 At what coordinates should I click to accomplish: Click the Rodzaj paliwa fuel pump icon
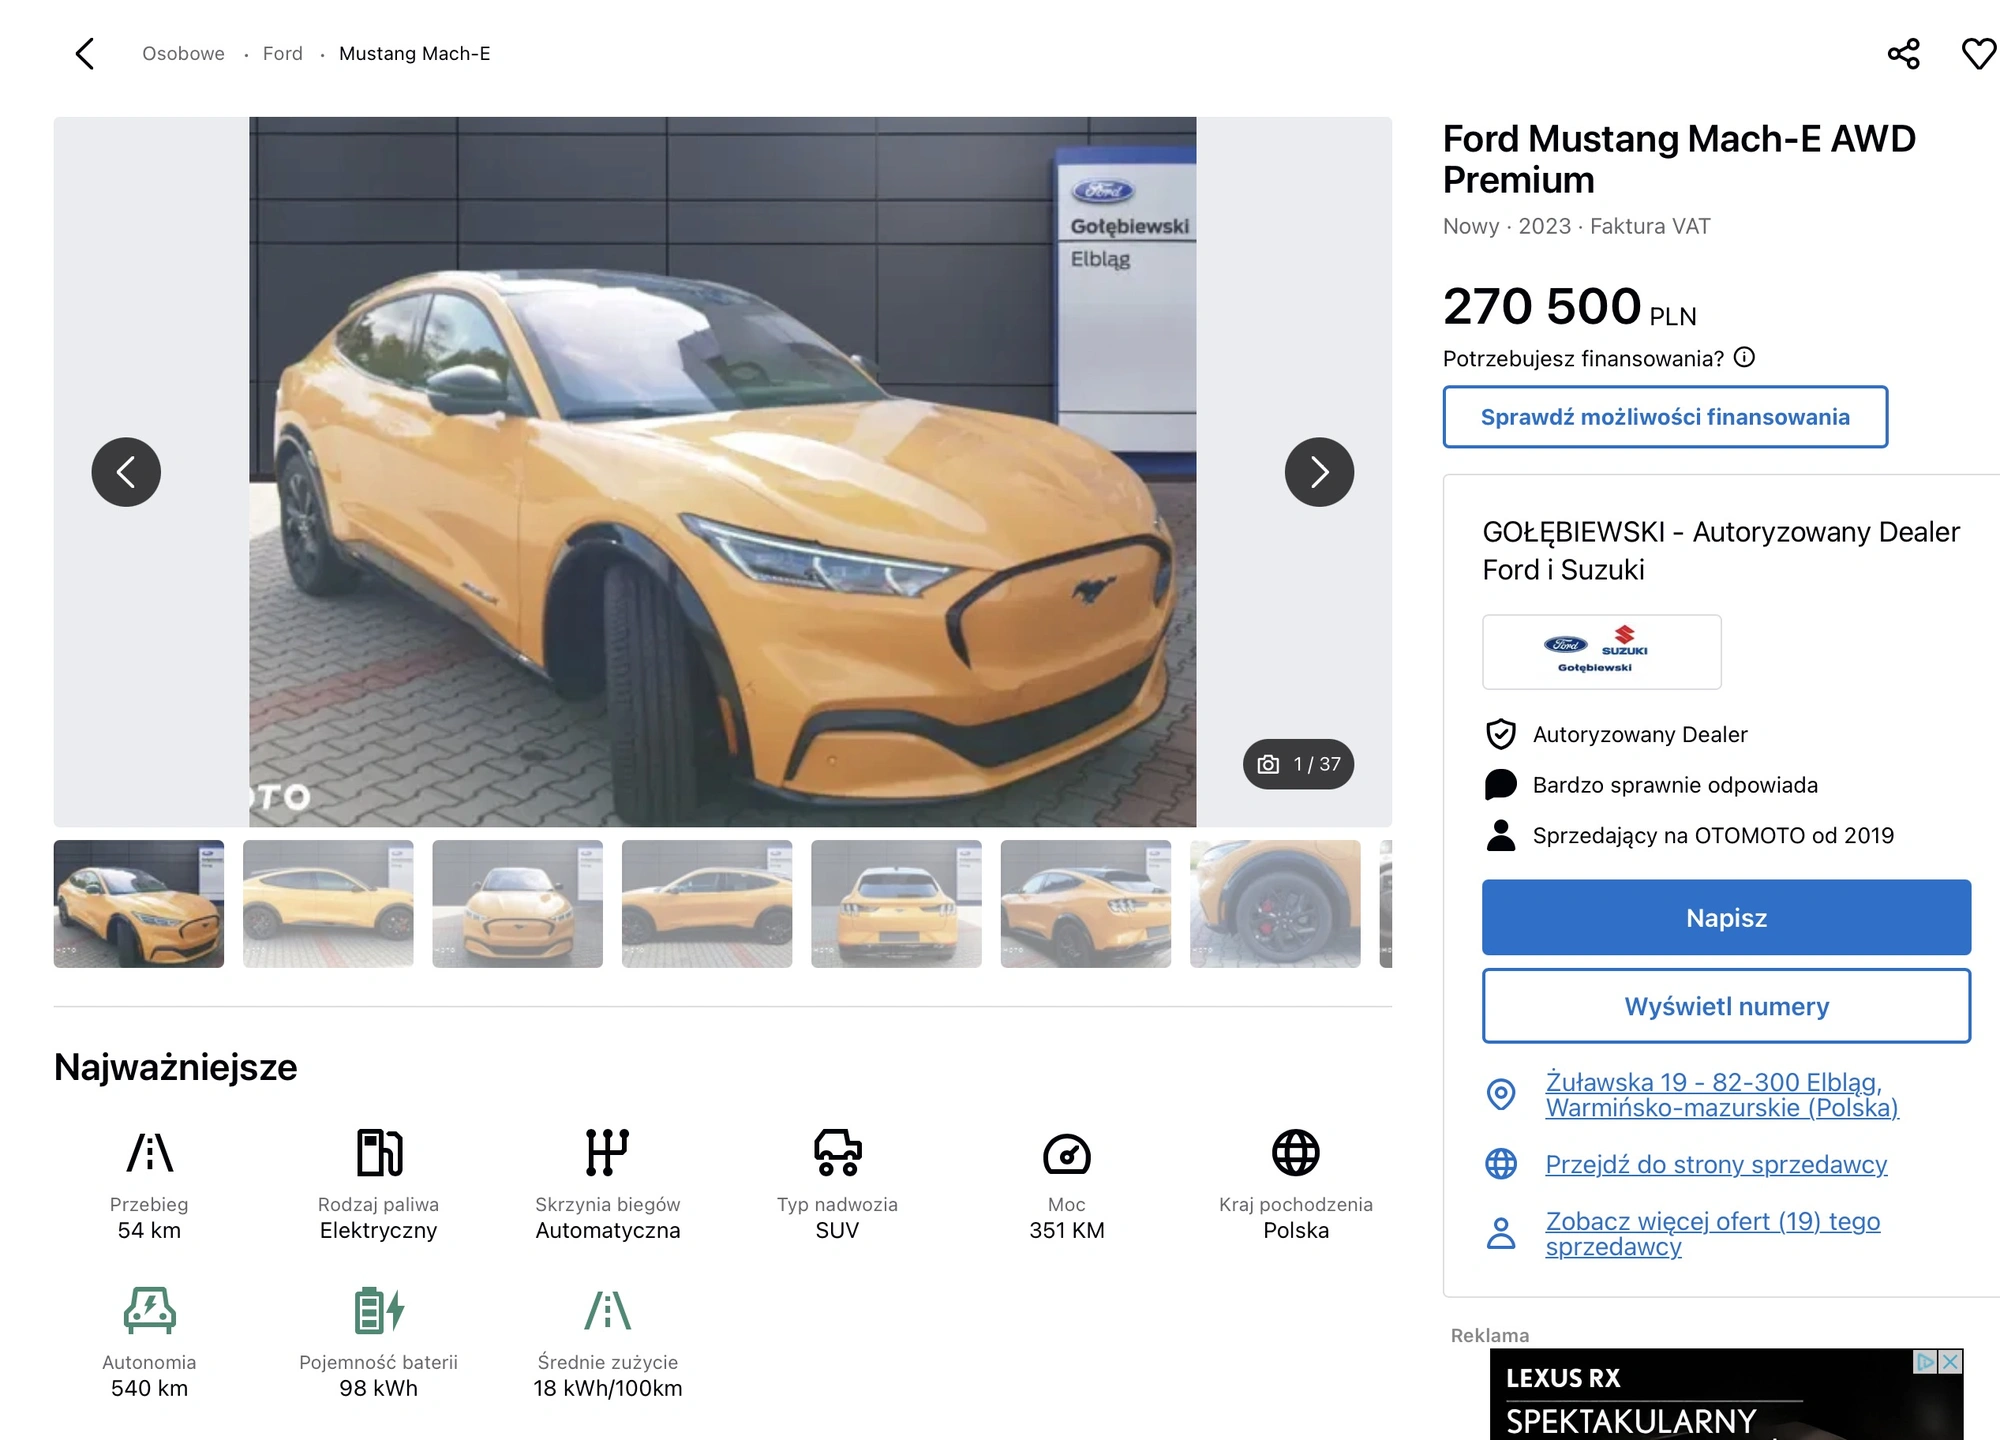pos(379,1152)
